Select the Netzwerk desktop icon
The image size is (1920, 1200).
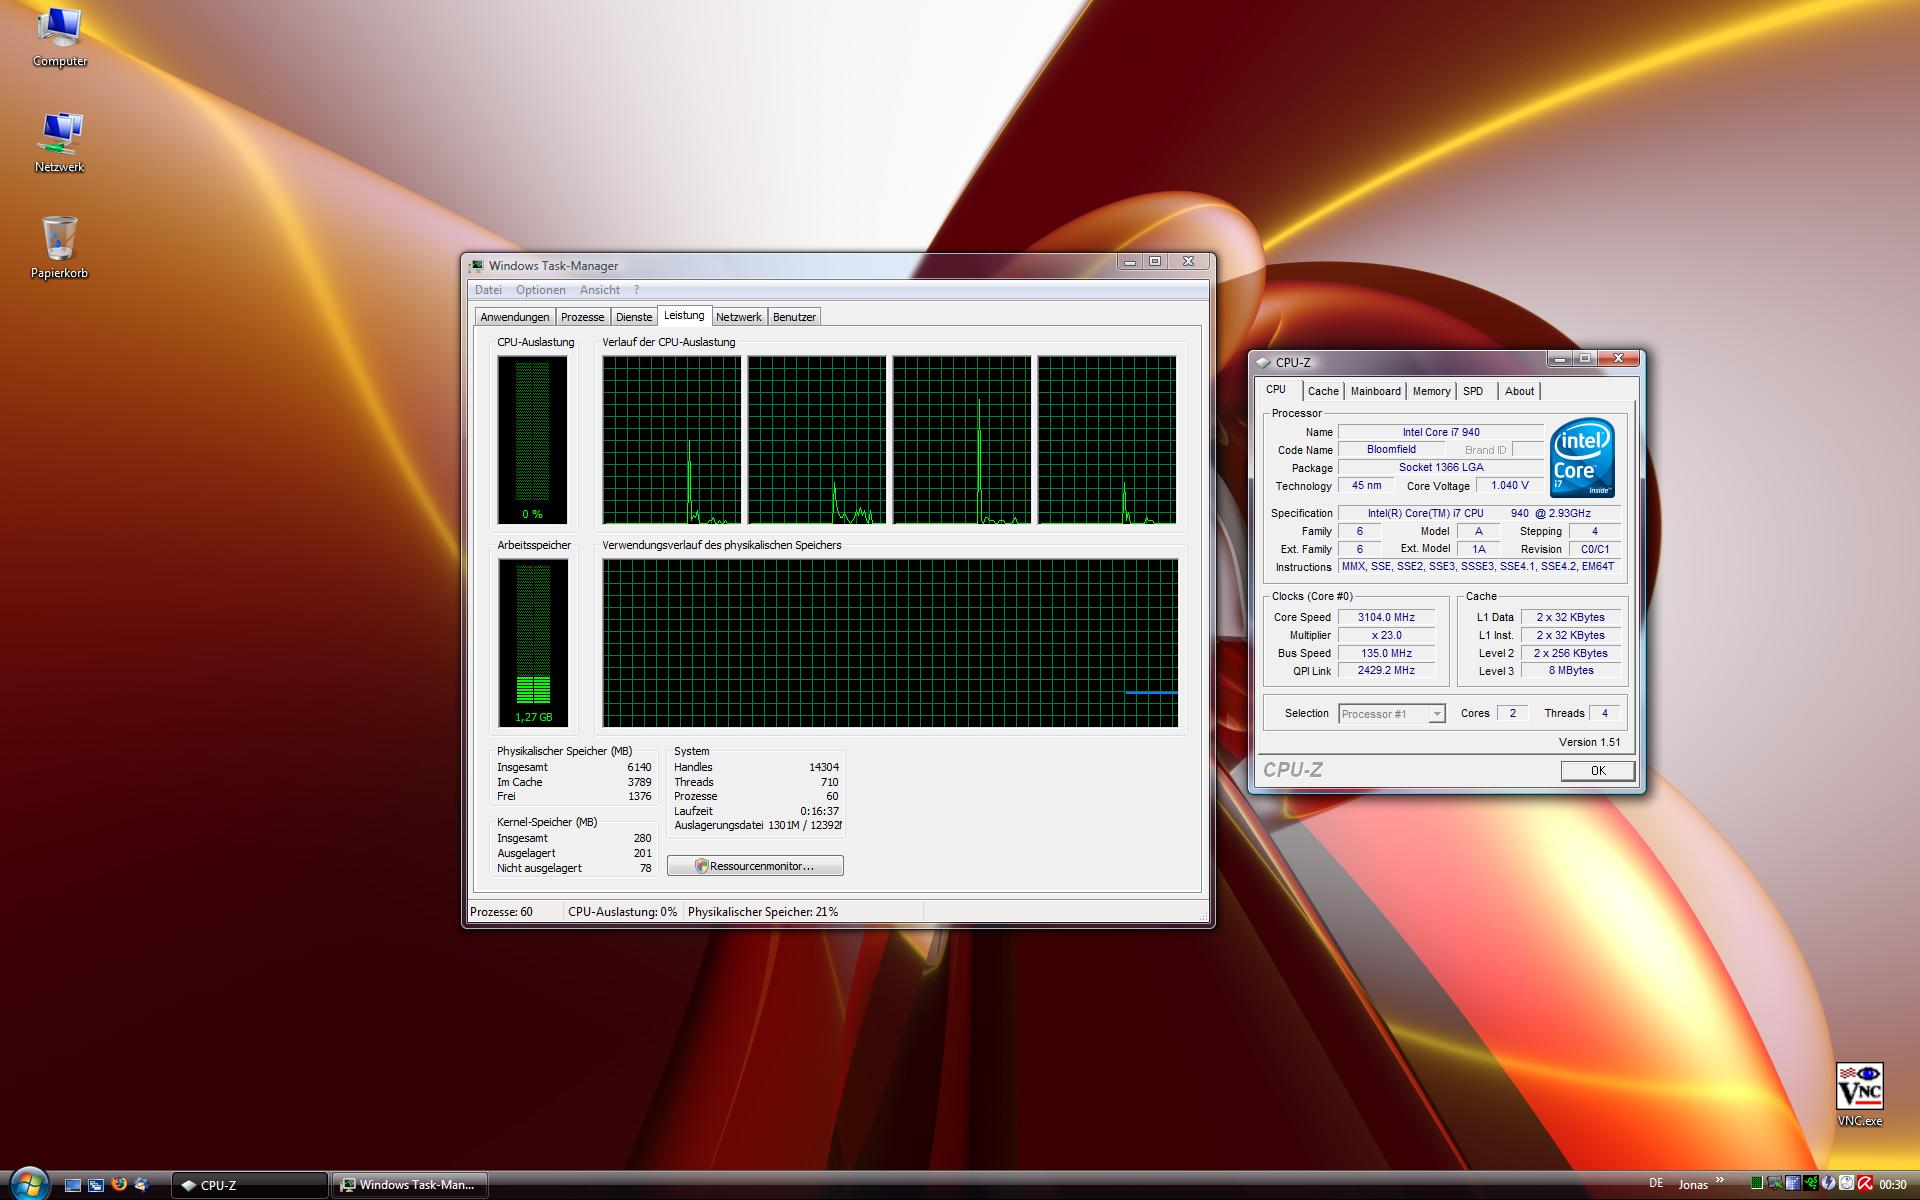pyautogui.click(x=59, y=134)
